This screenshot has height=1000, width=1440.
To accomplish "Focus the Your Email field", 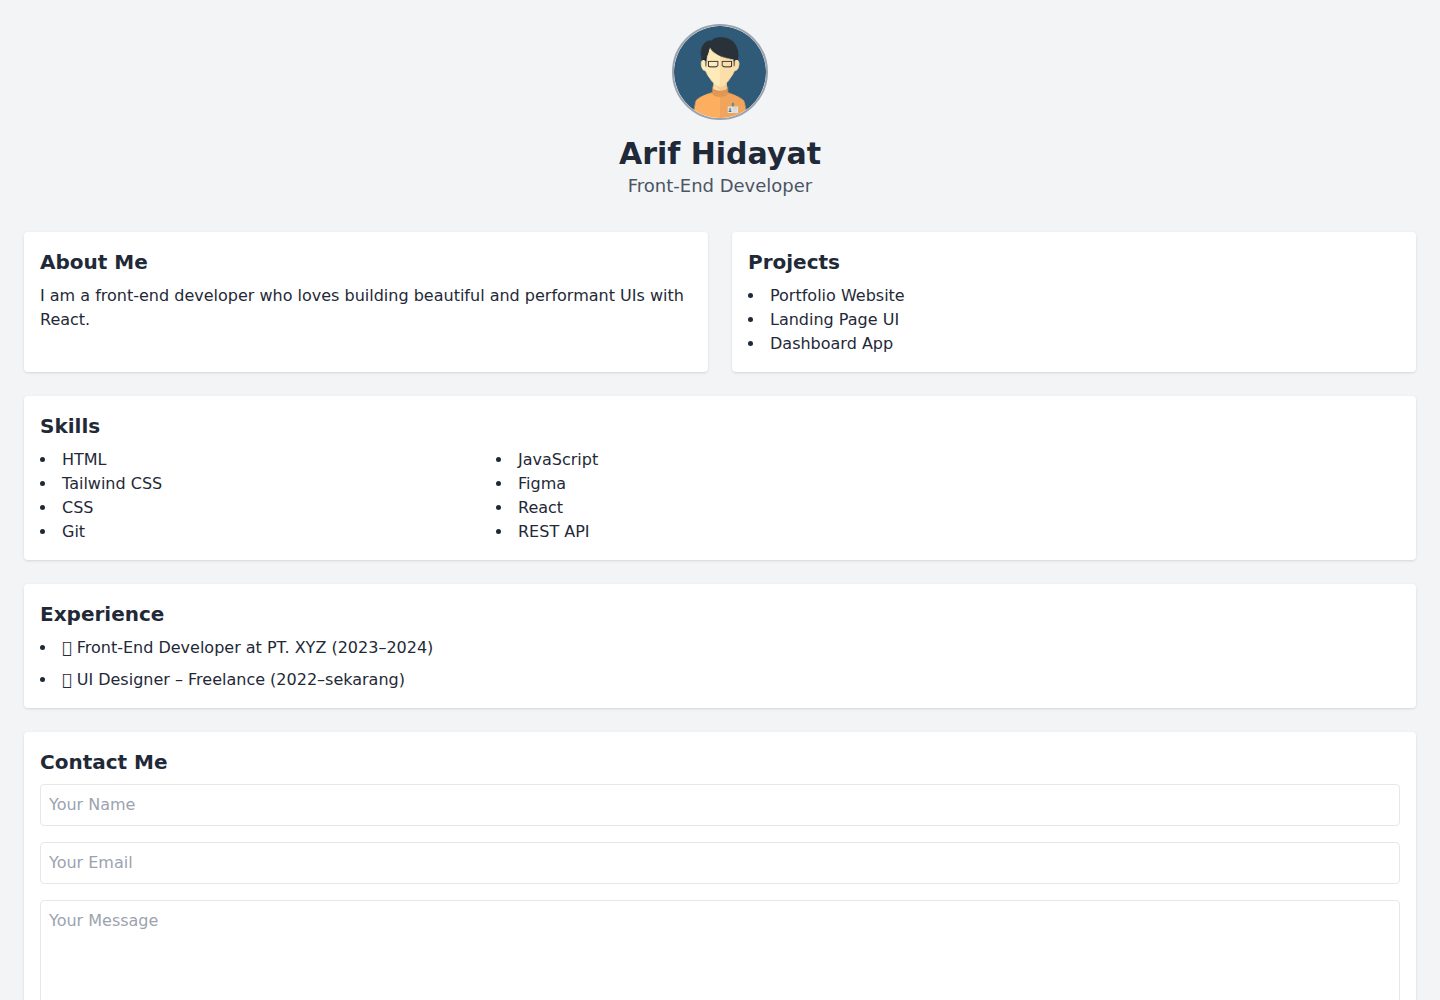I will point(720,863).
